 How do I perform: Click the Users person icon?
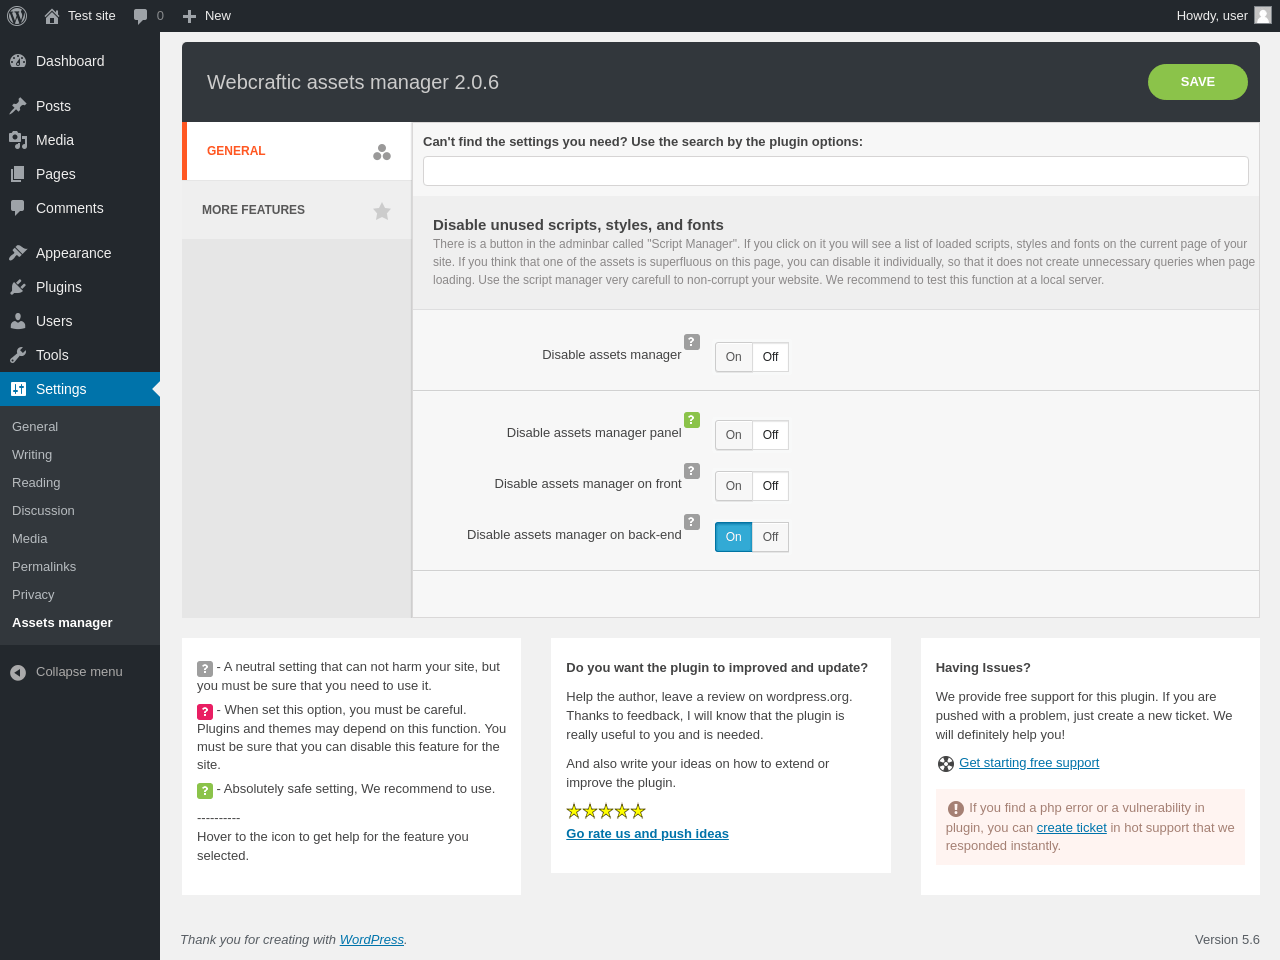[x=18, y=321]
